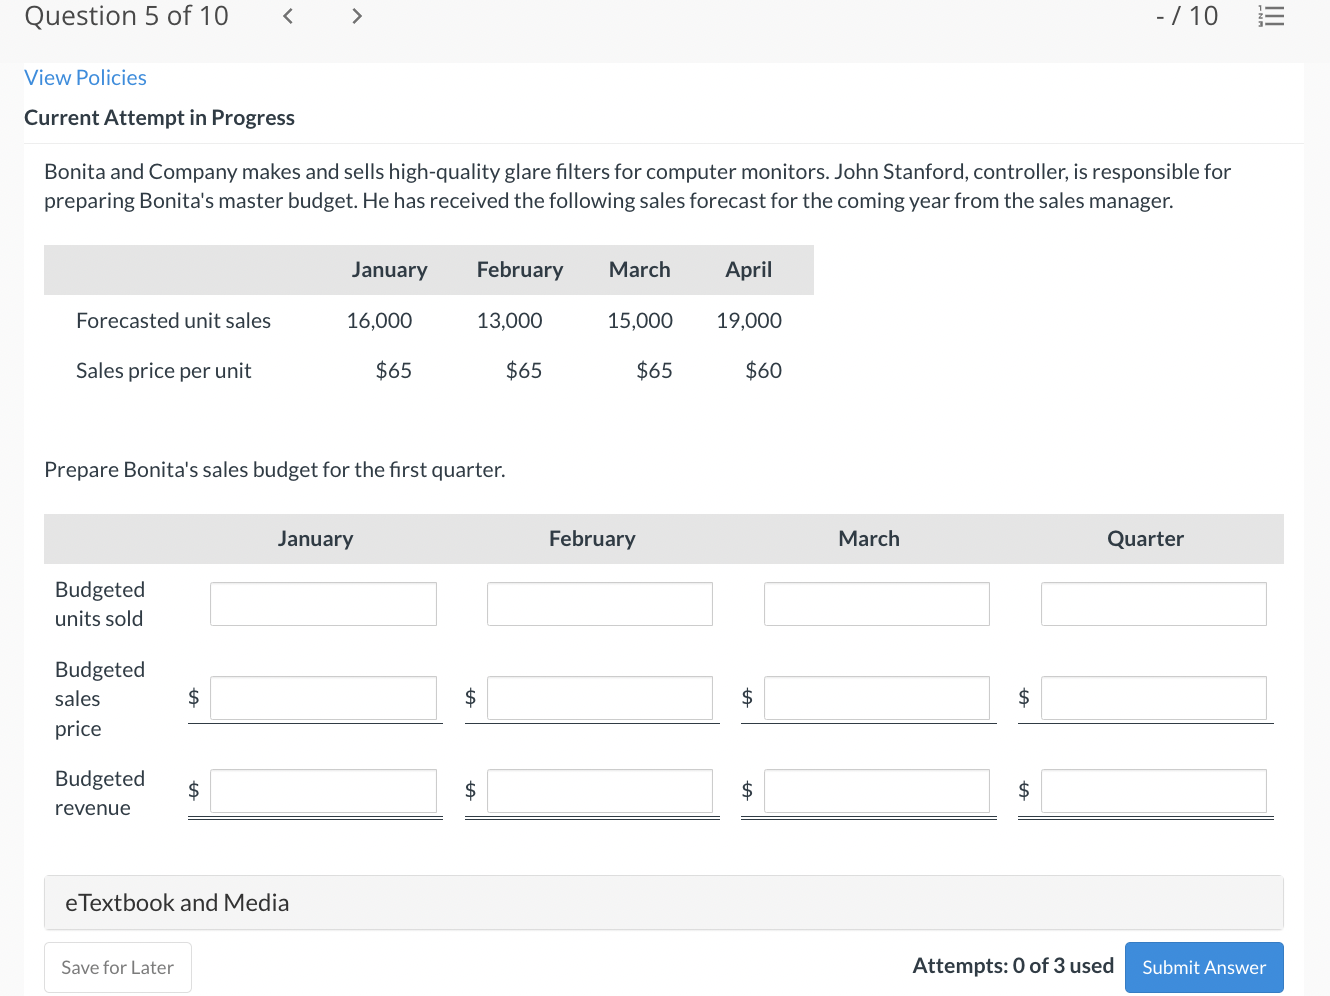Image resolution: width=1330 pixels, height=996 pixels.
Task: Click the Submit Answer button
Action: coord(1204,968)
